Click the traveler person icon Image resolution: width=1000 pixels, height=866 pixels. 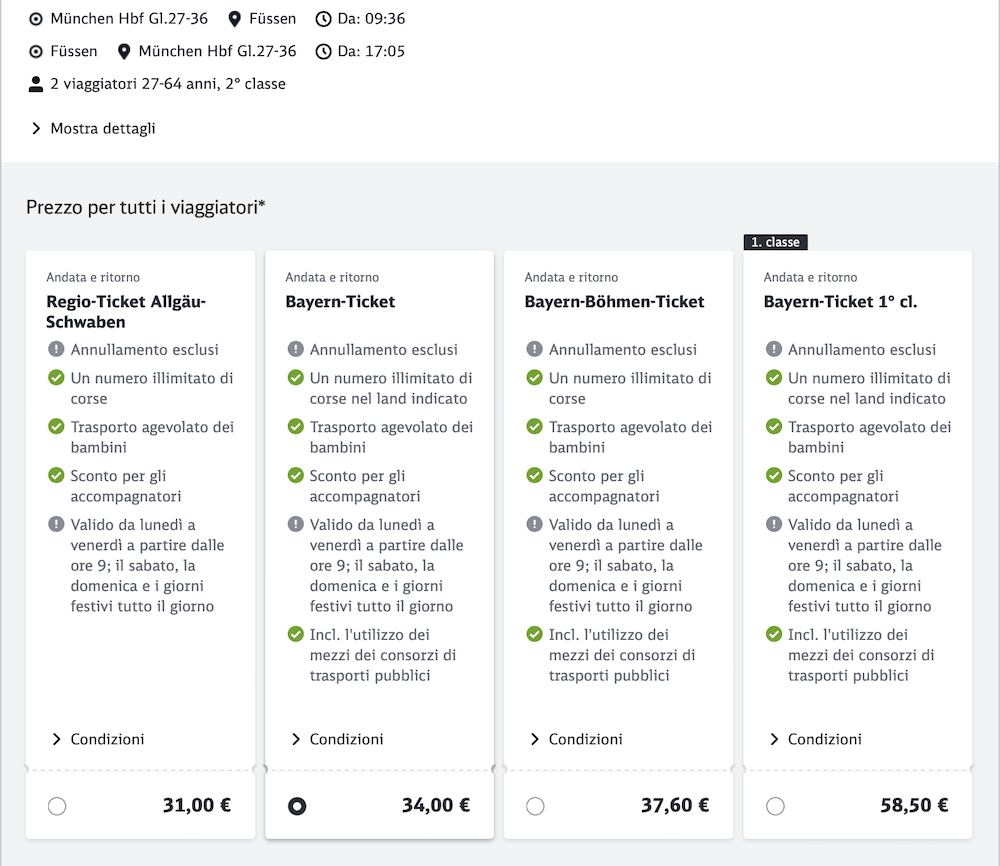tap(36, 84)
